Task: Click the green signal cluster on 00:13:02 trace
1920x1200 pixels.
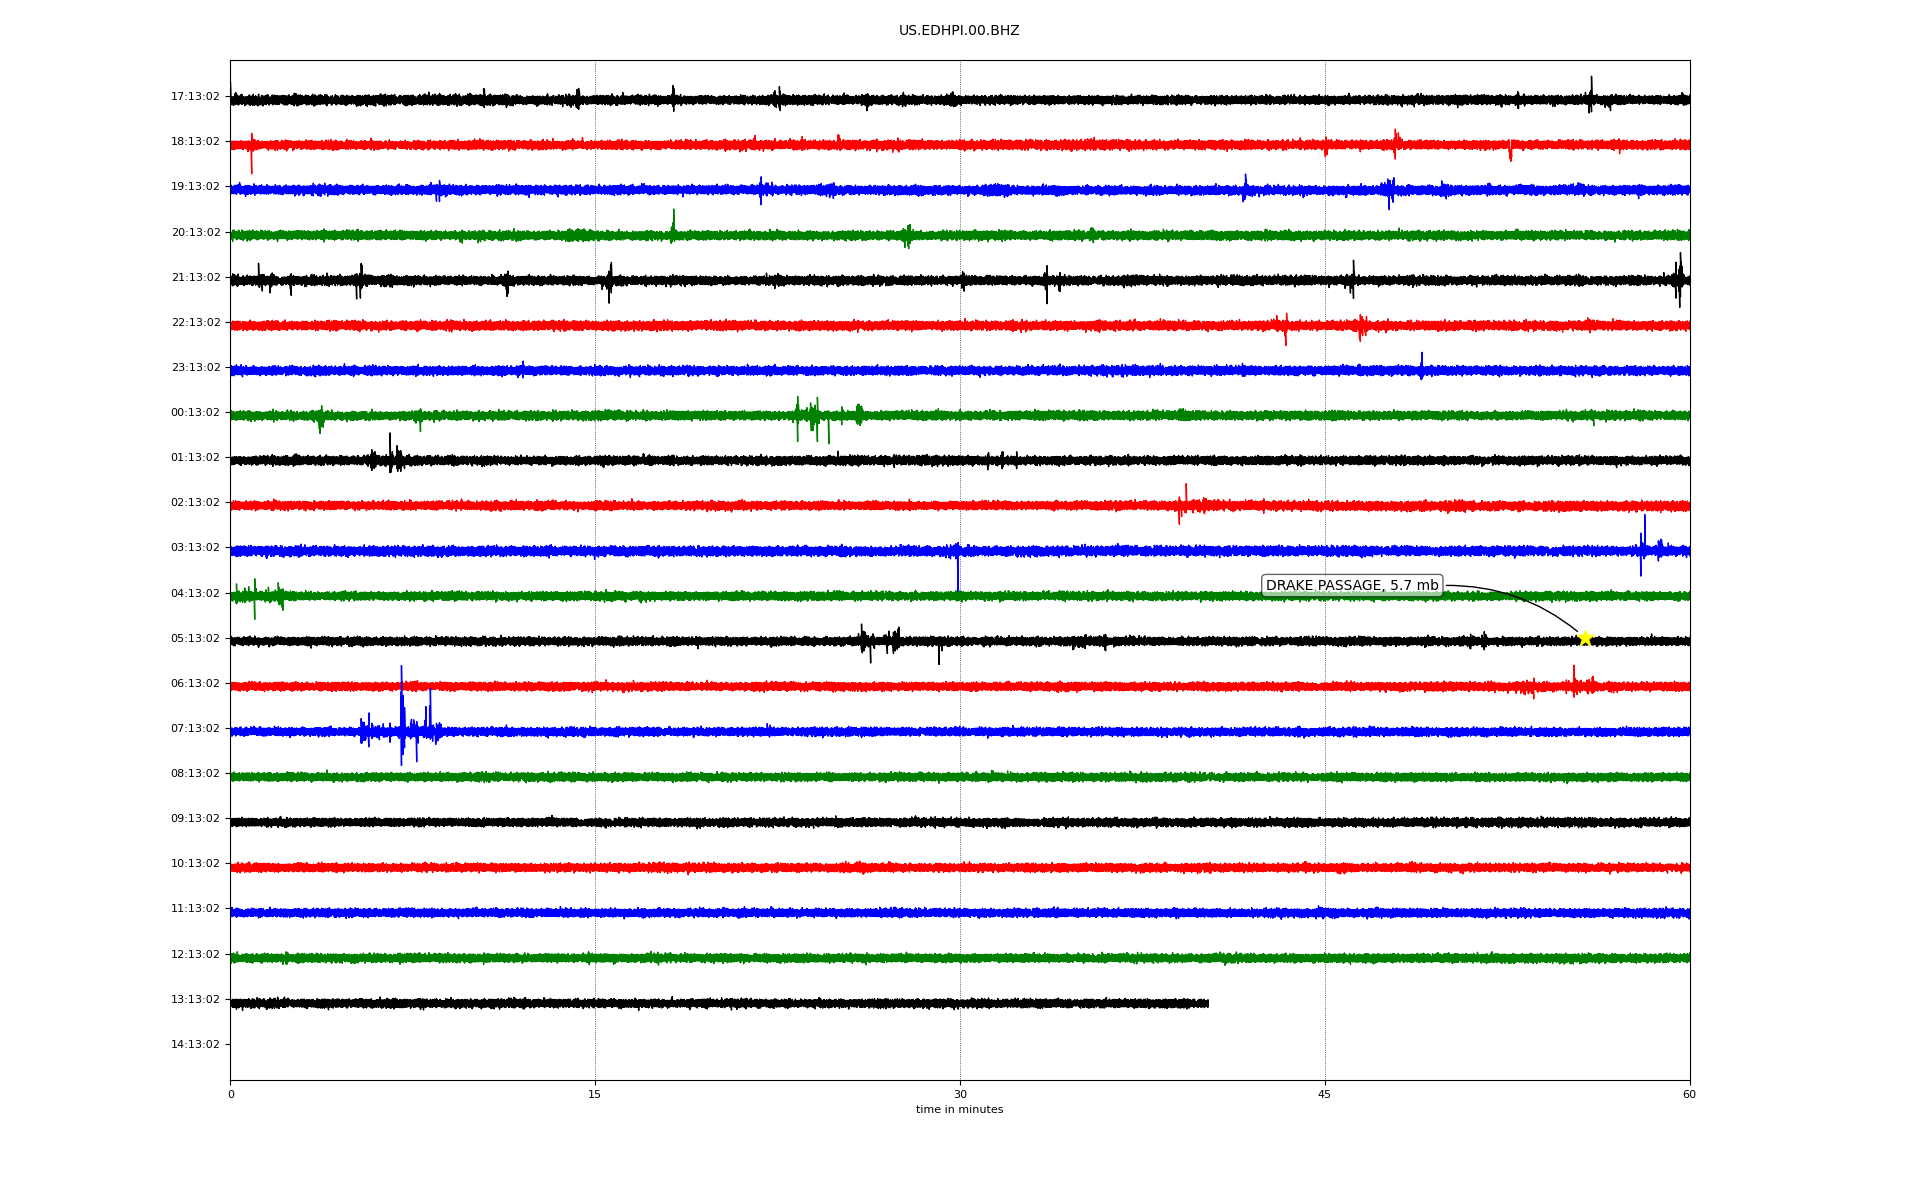Action: (x=828, y=418)
